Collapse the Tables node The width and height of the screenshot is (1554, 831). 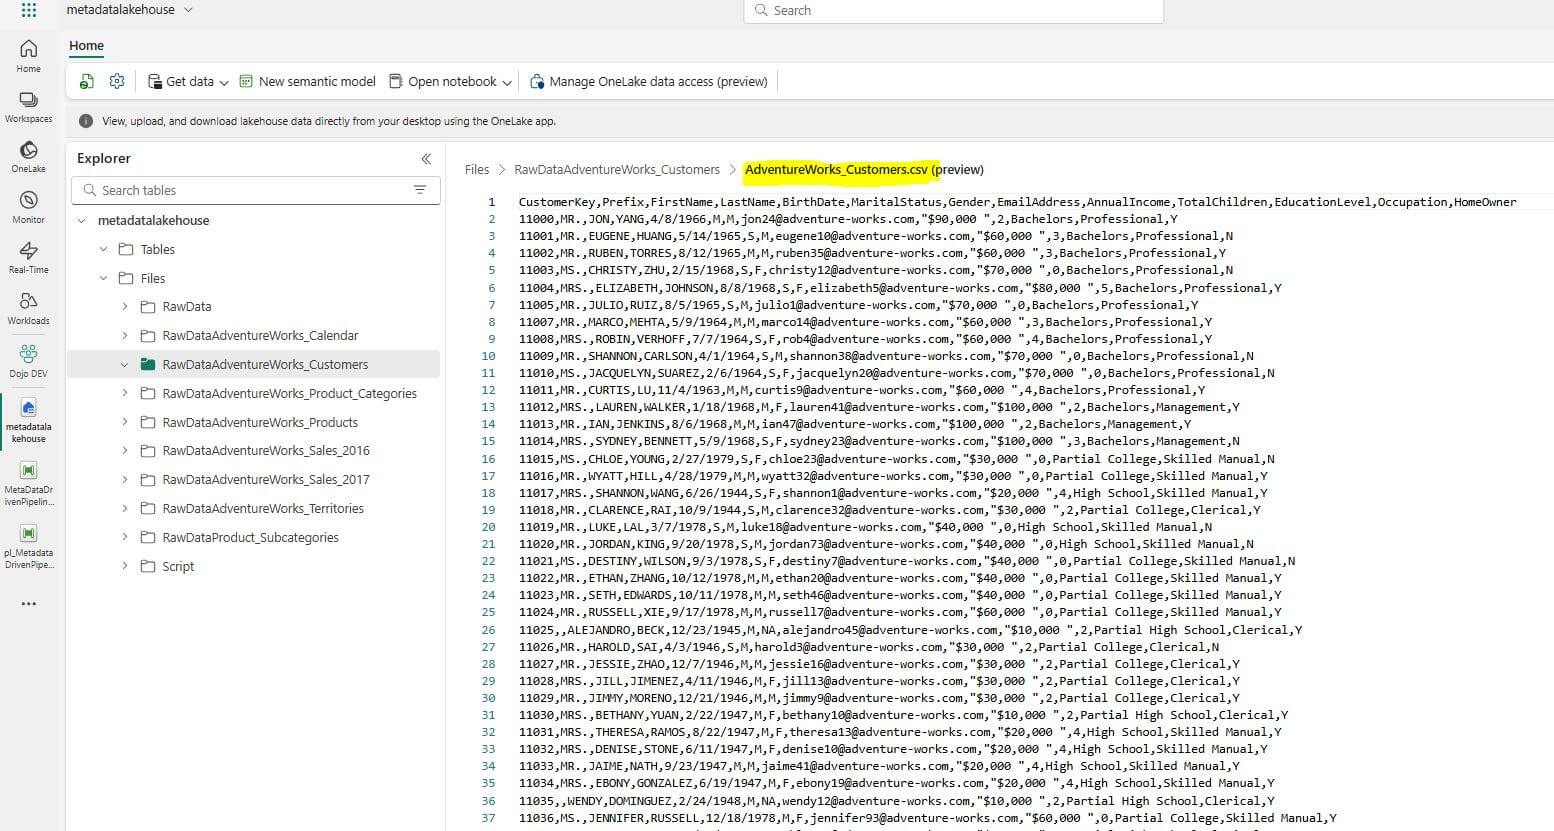tap(104, 250)
